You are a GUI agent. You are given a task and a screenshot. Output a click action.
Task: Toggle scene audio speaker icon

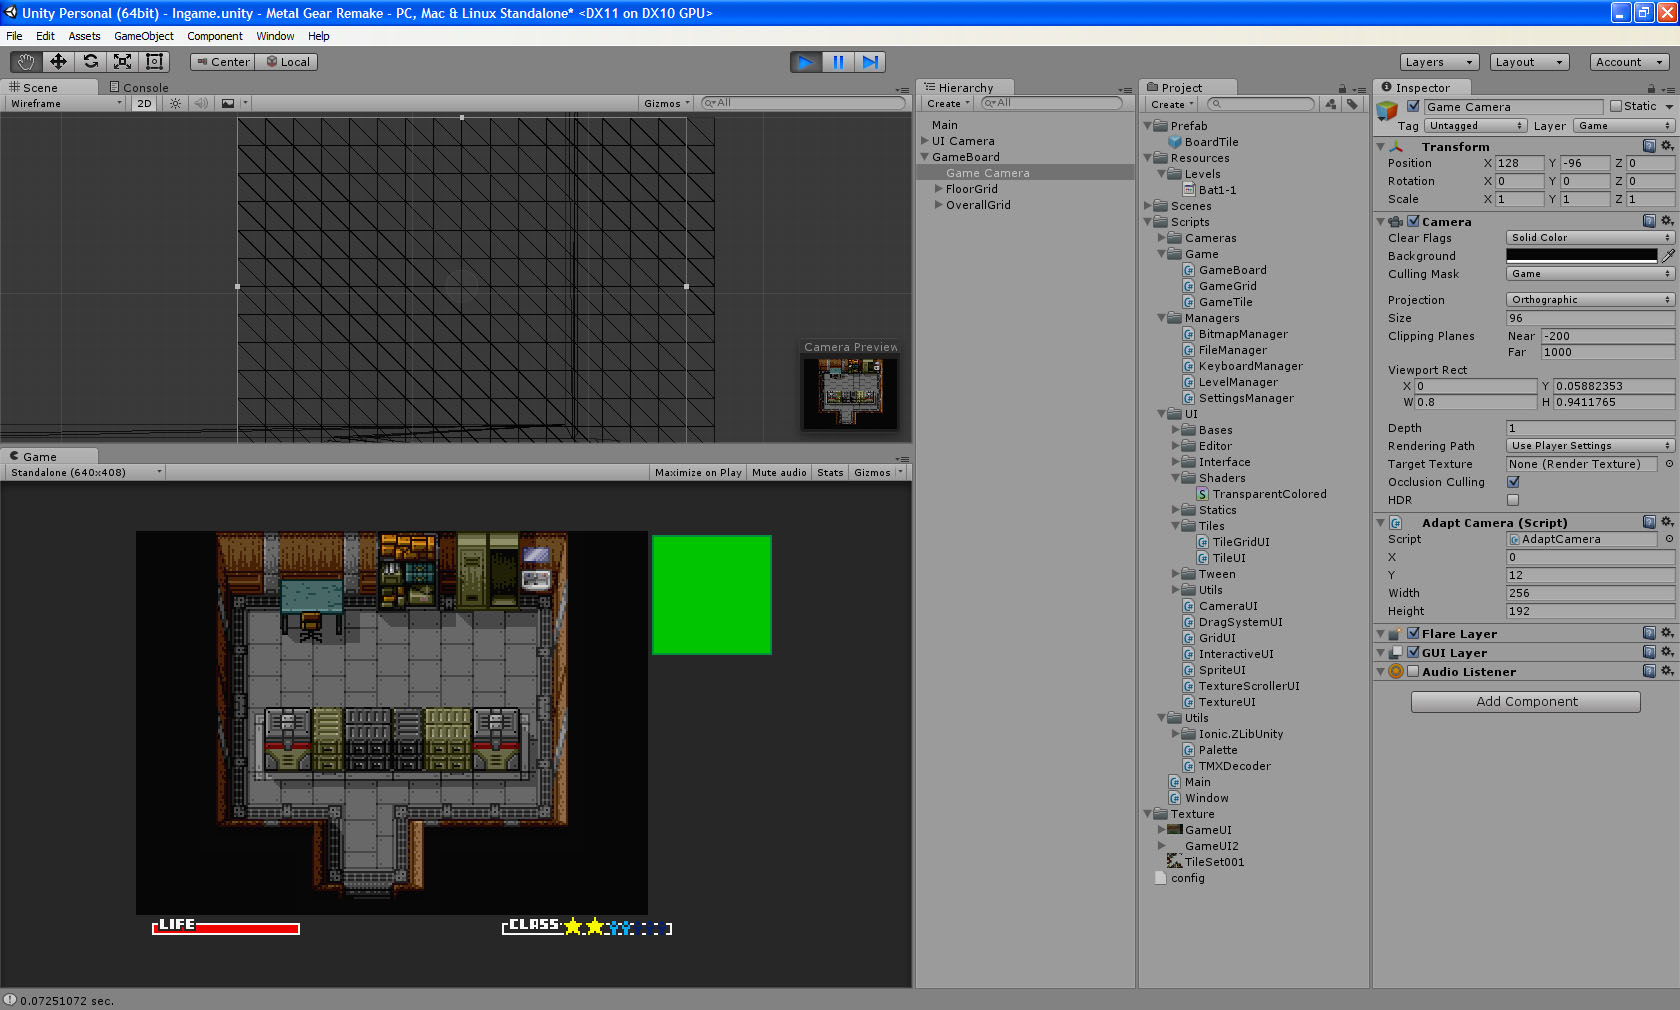pyautogui.click(x=201, y=104)
